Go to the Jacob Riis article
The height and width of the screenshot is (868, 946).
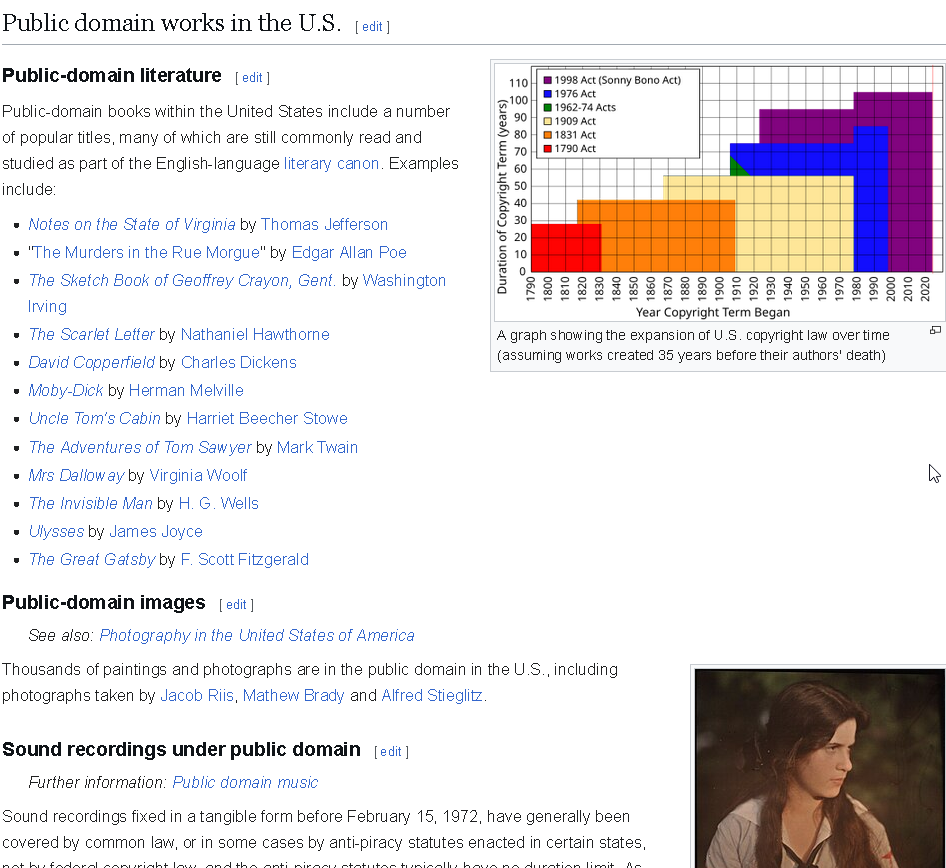click(197, 695)
